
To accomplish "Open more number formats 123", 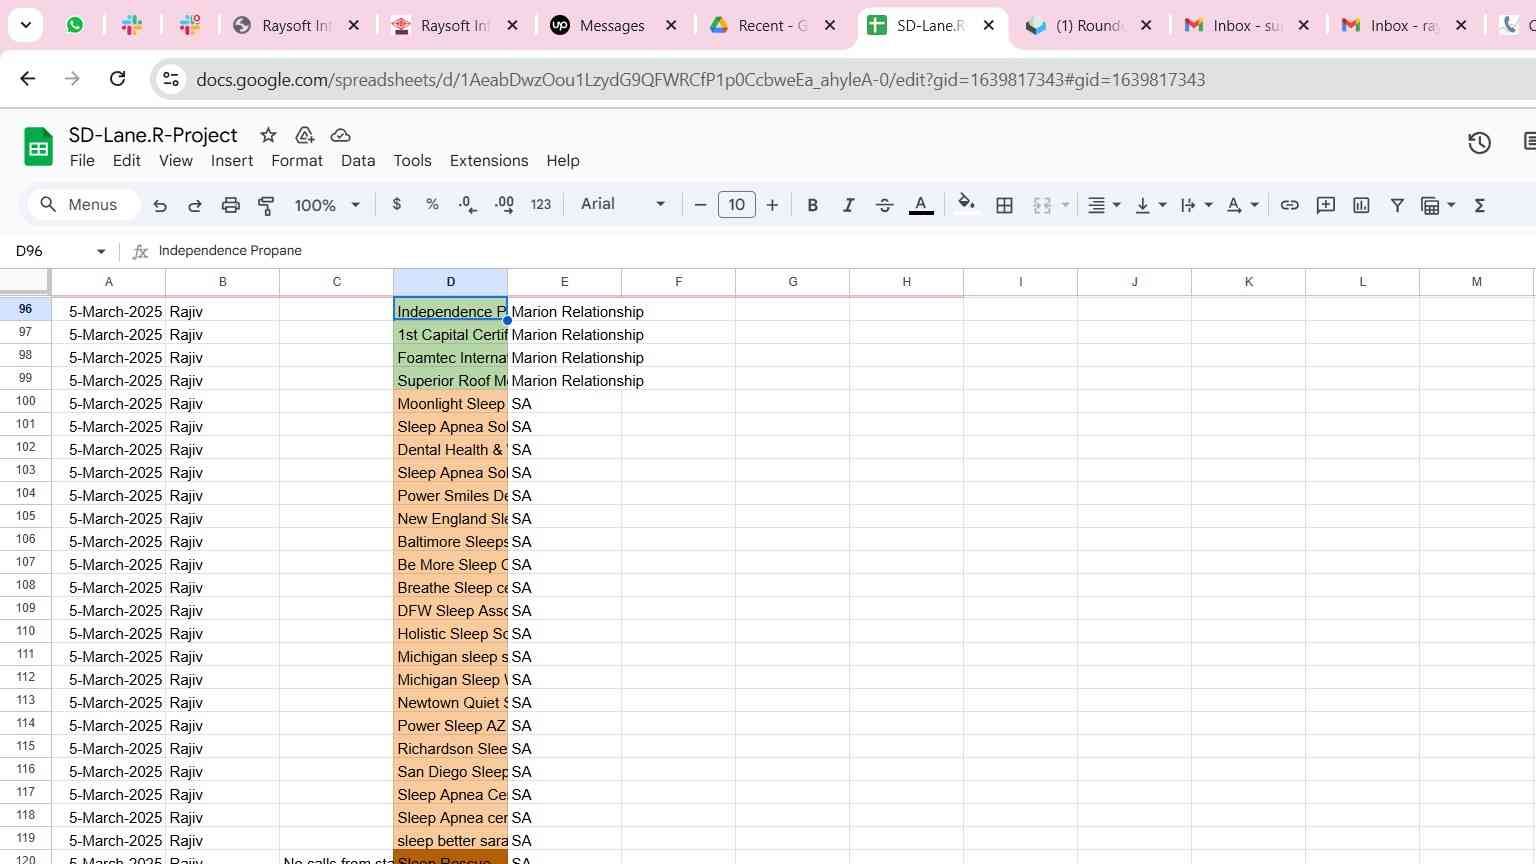I will 541,204.
